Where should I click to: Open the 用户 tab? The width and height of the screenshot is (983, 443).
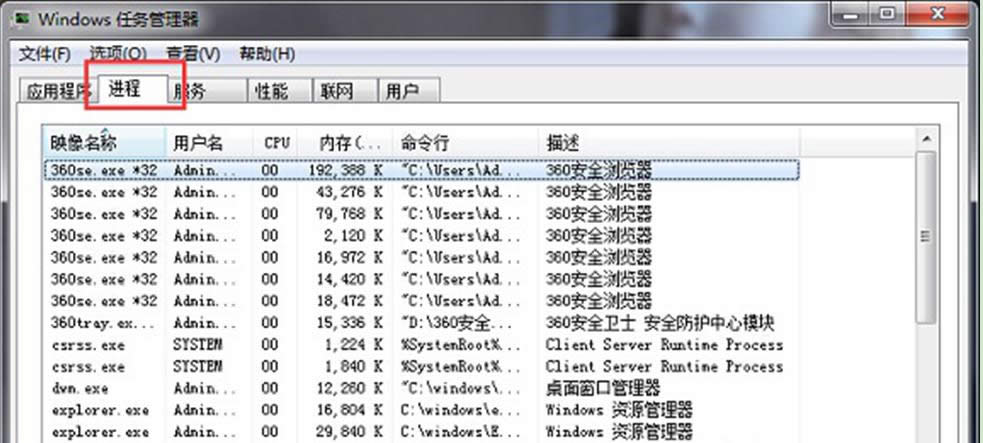pyautogui.click(x=402, y=92)
